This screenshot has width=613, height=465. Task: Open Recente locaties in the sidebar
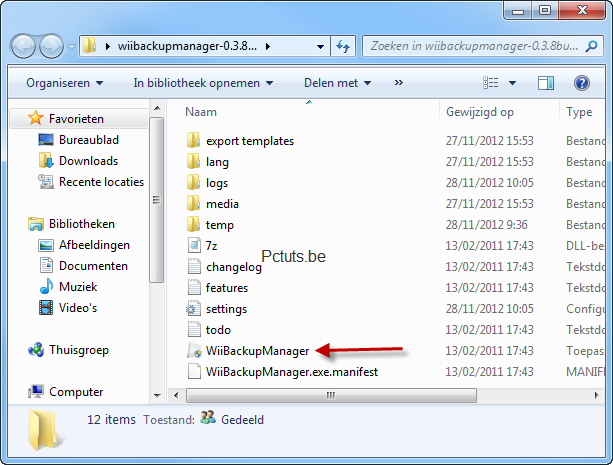[101, 182]
